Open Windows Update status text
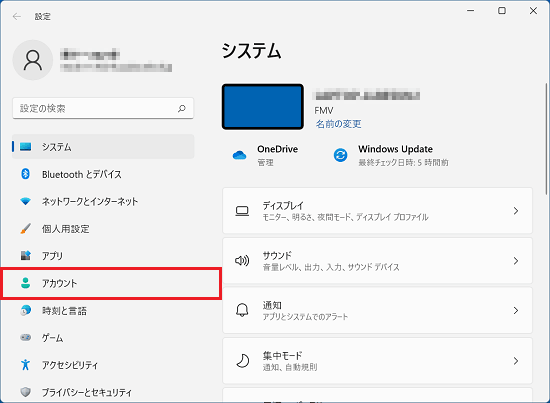This screenshot has height=403, width=550. click(x=403, y=162)
